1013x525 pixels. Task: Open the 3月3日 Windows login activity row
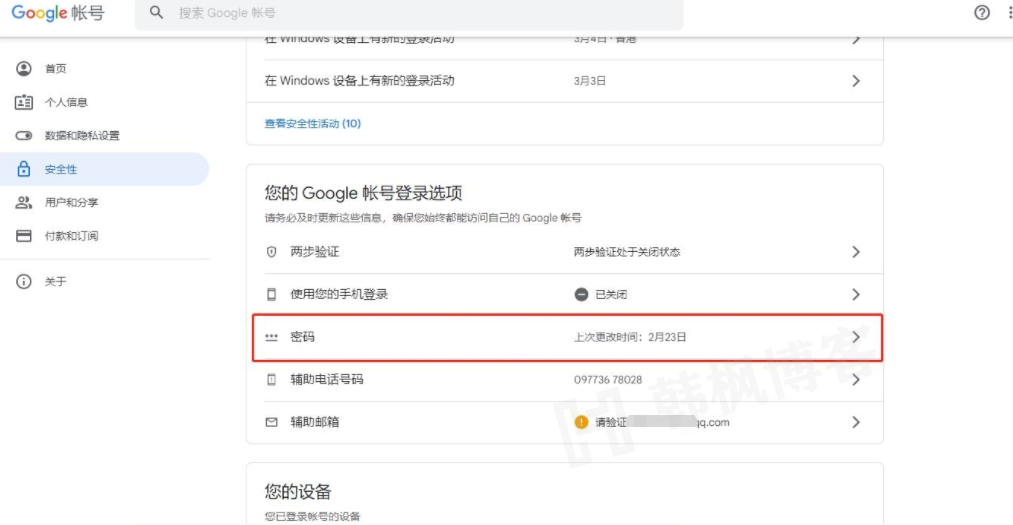pos(565,81)
